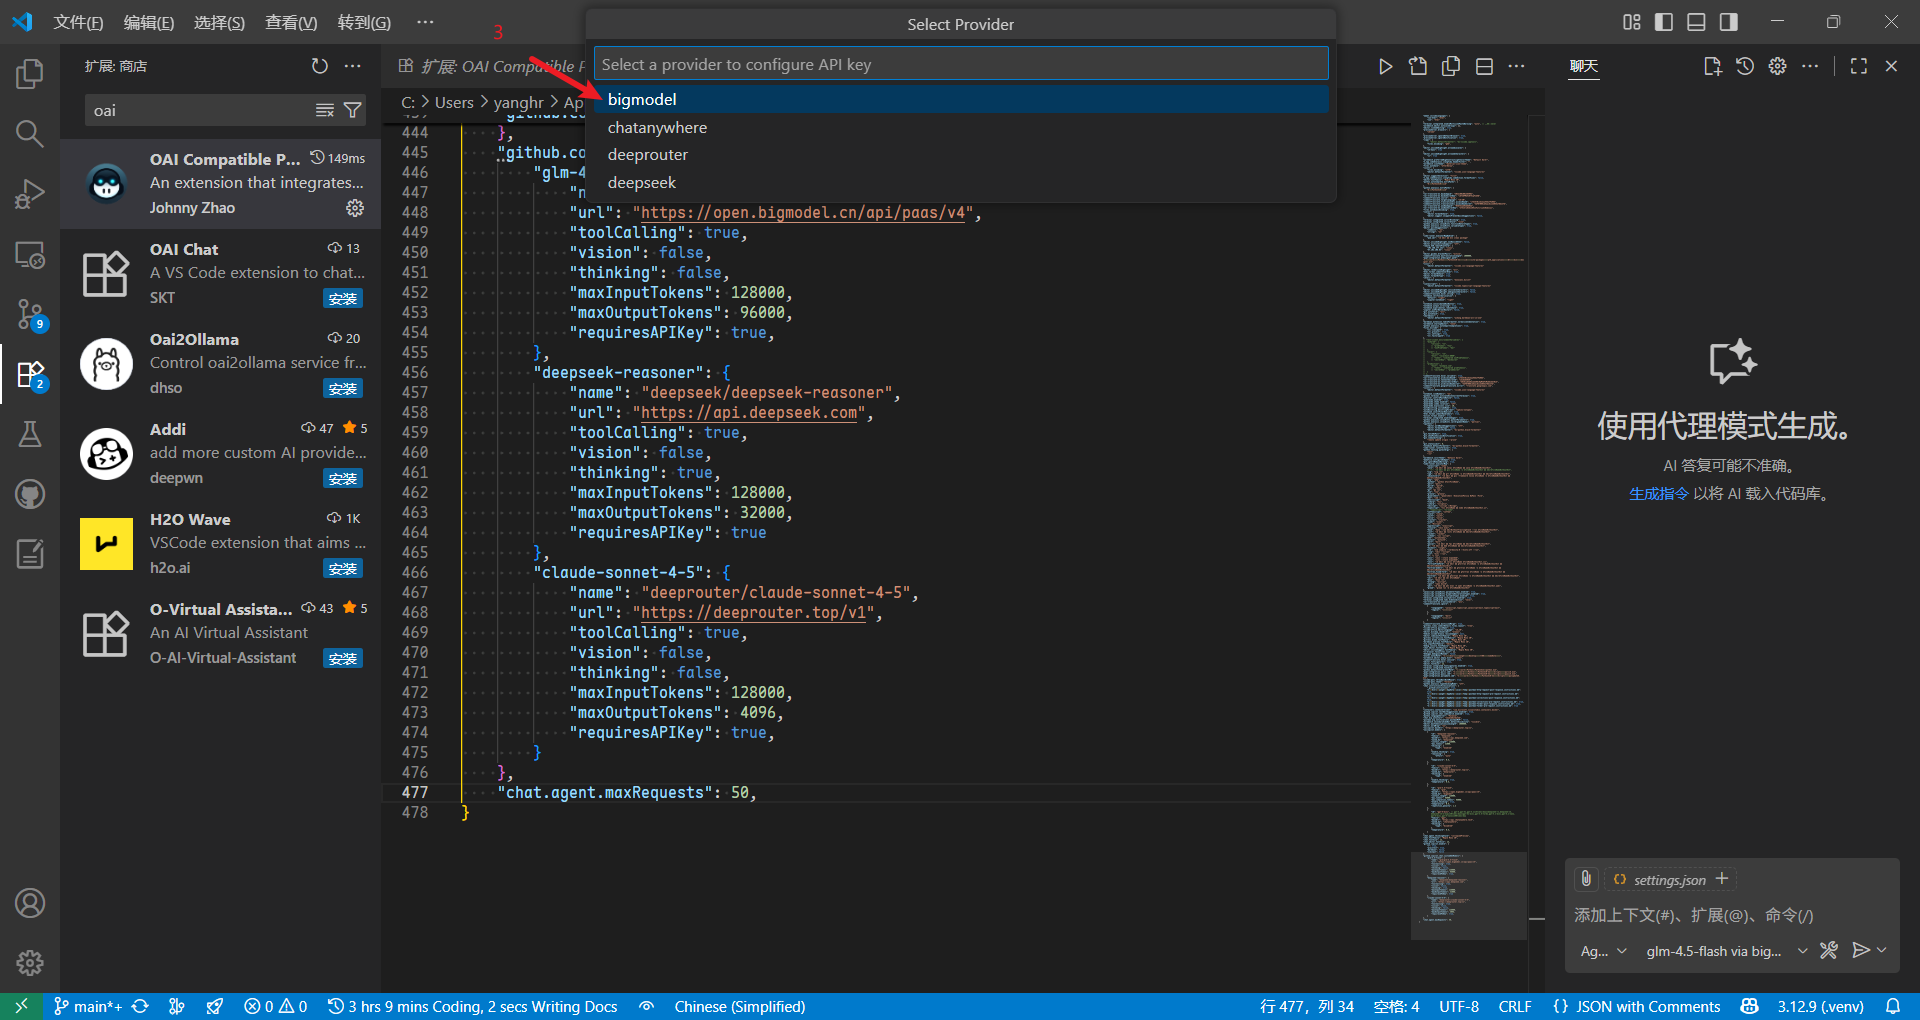Open the glm-4.5-flash model picker
Screen dimensions: 1920x1020
tap(1726, 951)
